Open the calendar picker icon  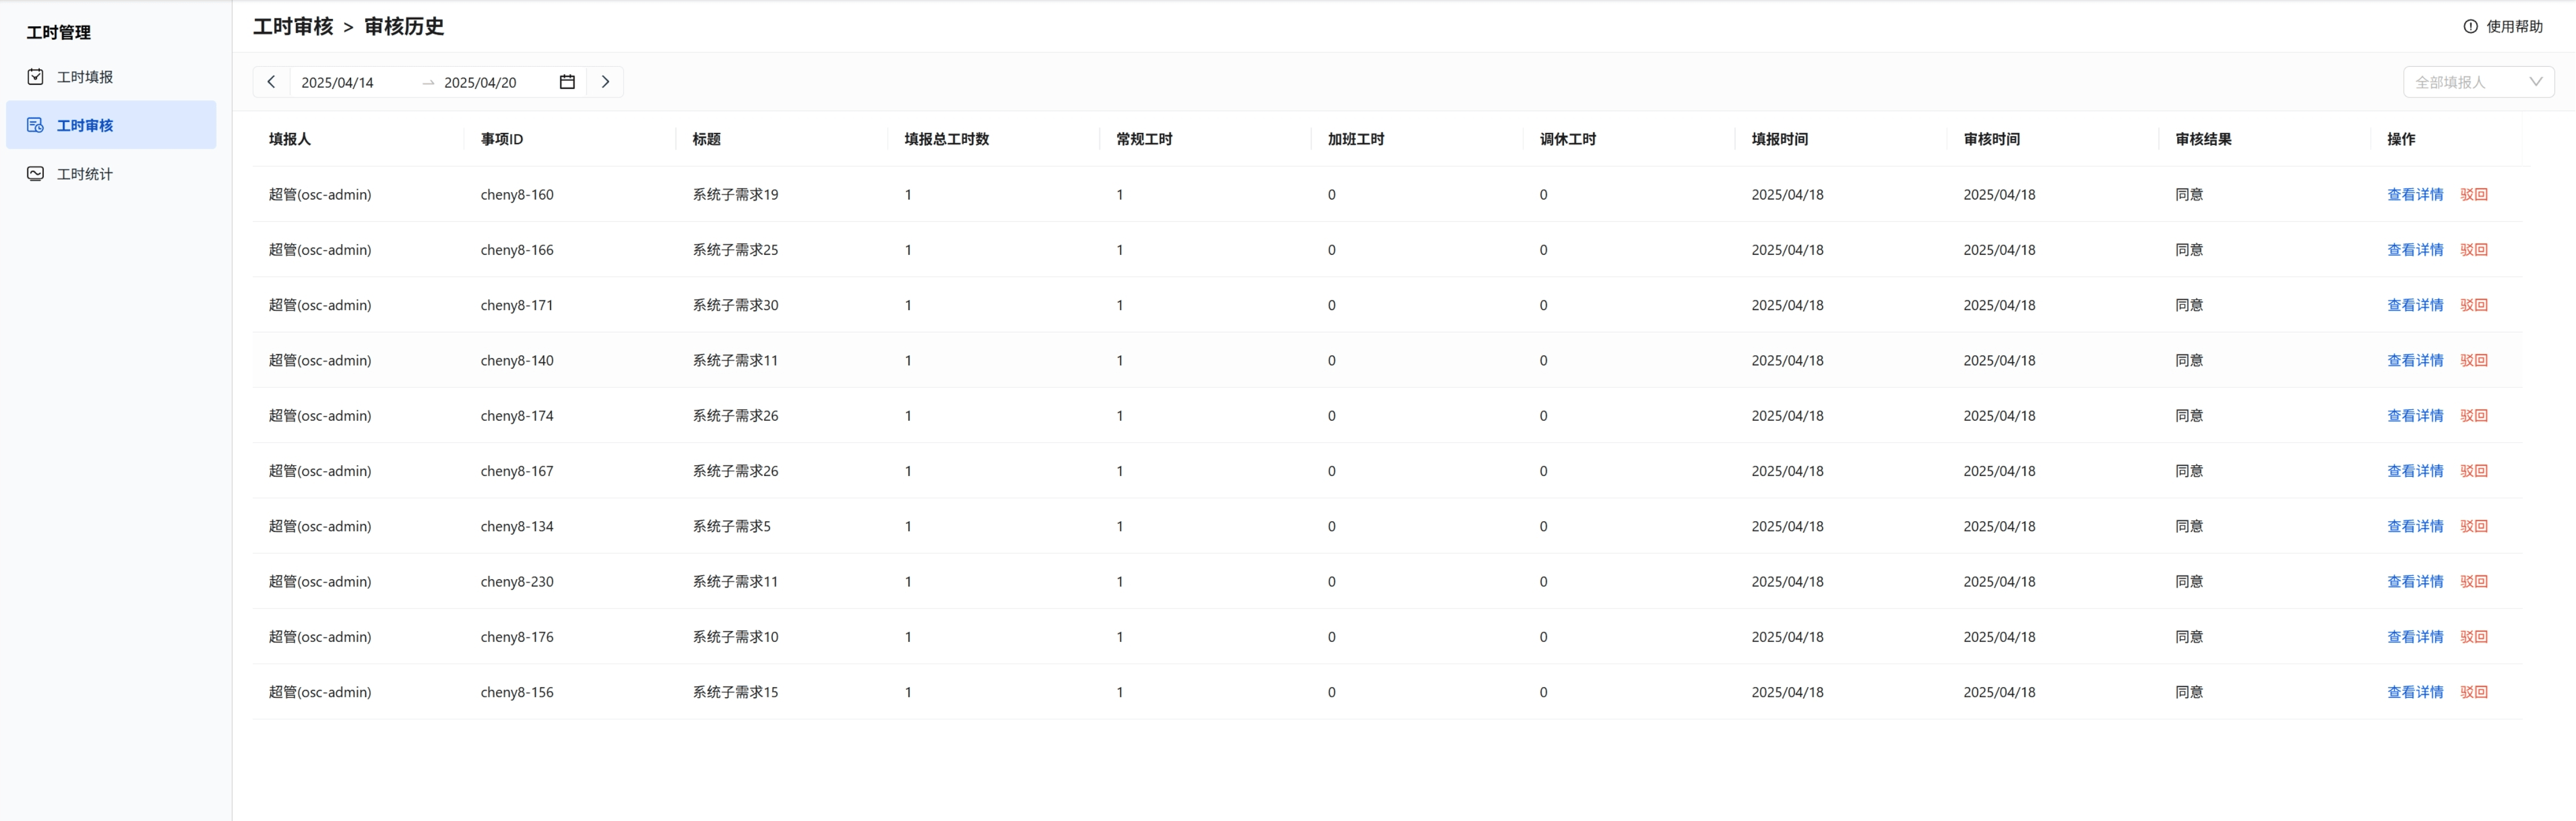pos(567,82)
